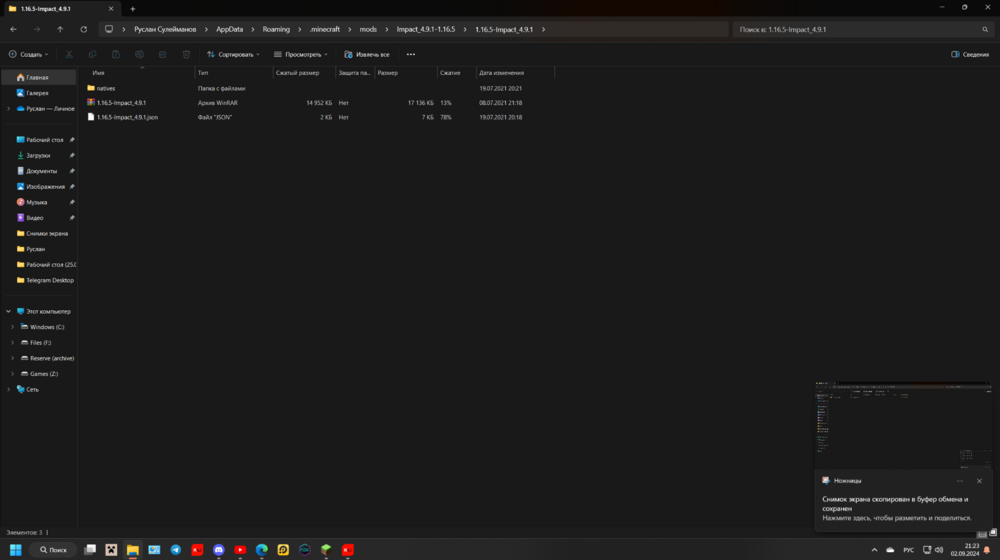Click the search magnifier icon in search box
Viewport: 1000px width, 560px height.
985,29
